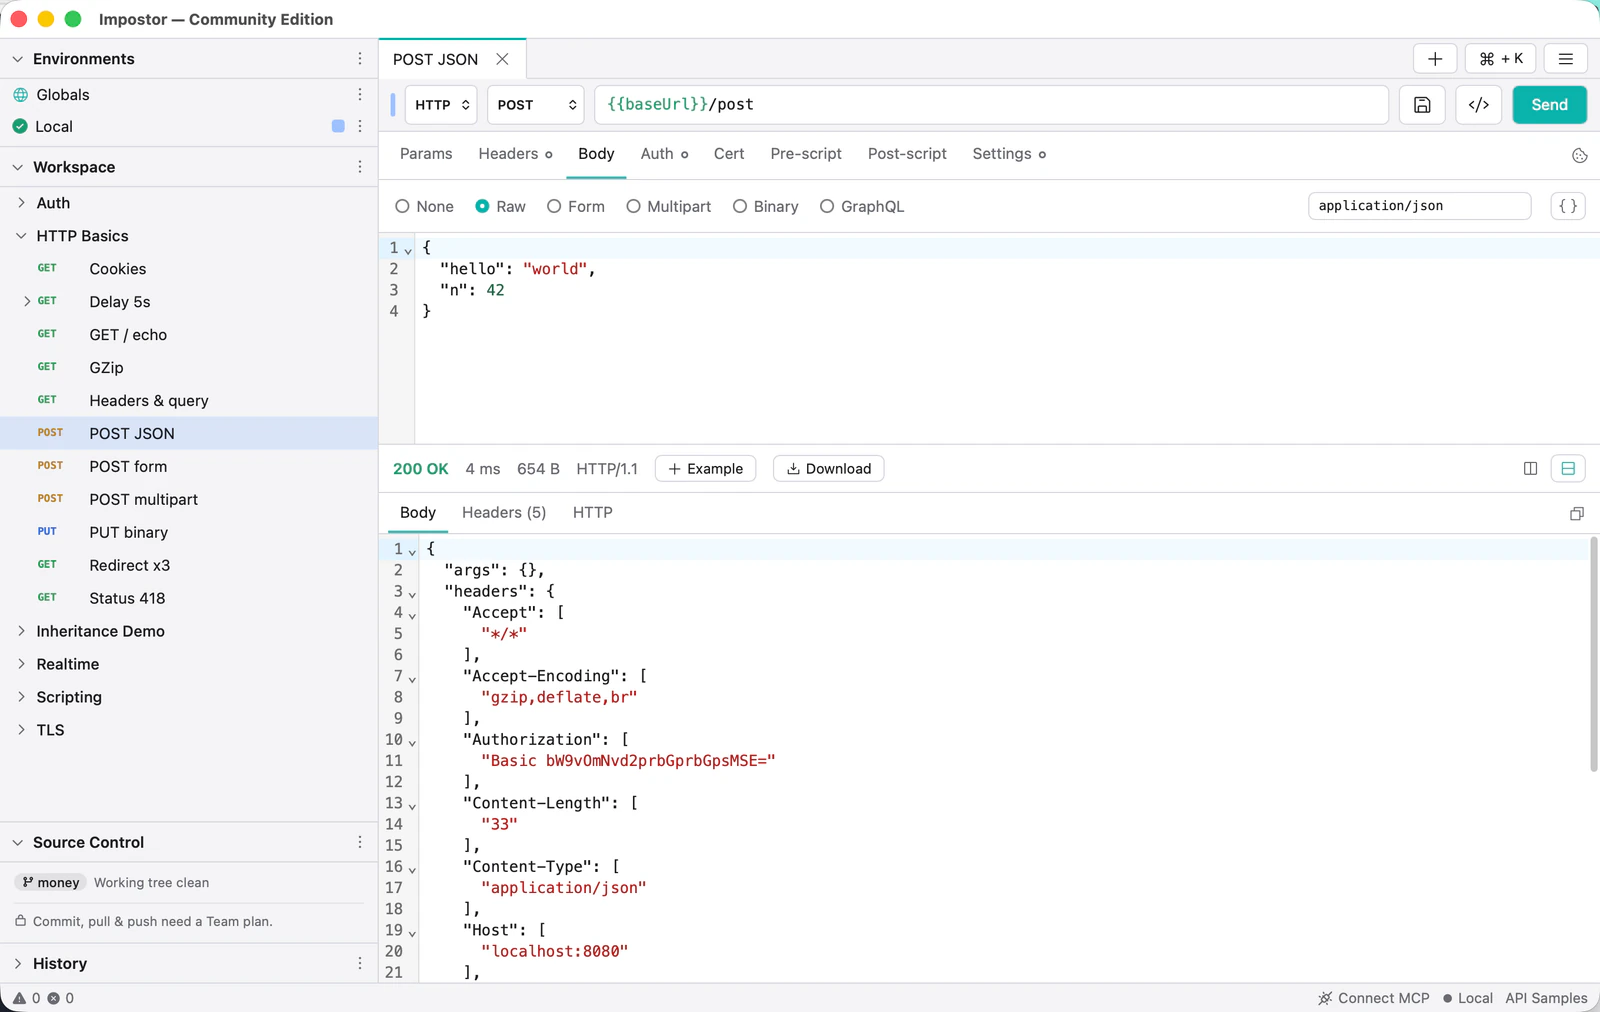Click Connect MCP in status bar
The width and height of the screenshot is (1600, 1012).
1374,998
